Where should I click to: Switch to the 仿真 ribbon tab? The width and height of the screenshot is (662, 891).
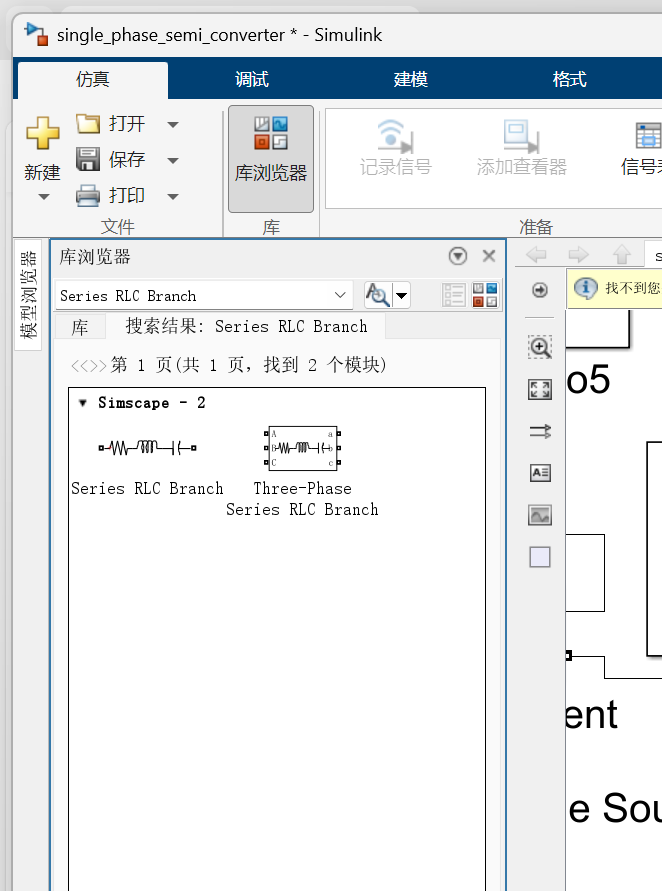pyautogui.click(x=93, y=79)
